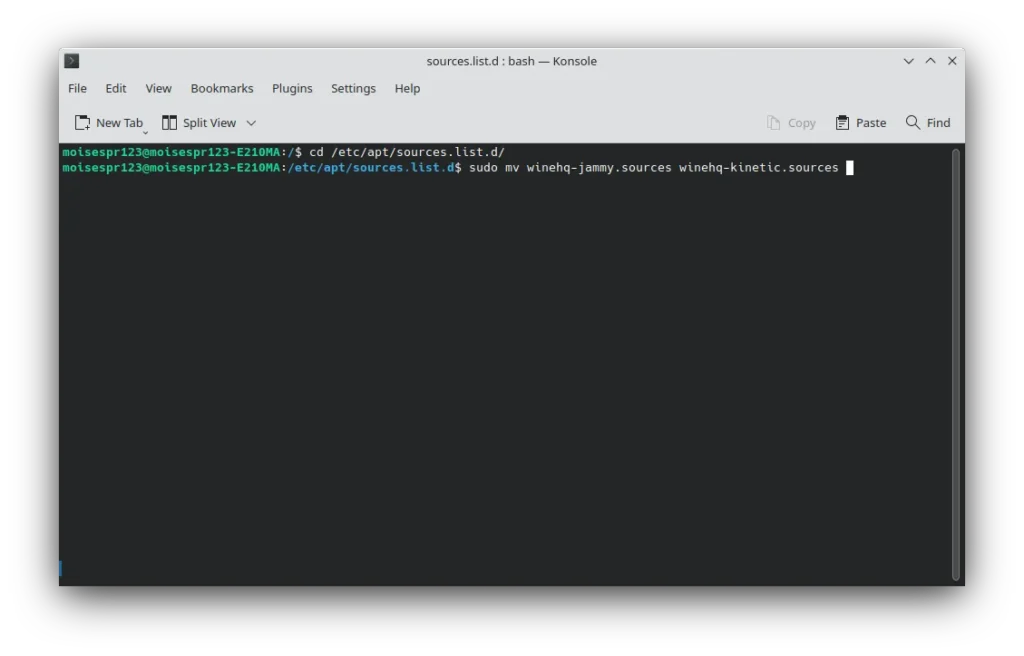1024x656 pixels.
Task: Open the Settings menu
Action: coord(353,88)
